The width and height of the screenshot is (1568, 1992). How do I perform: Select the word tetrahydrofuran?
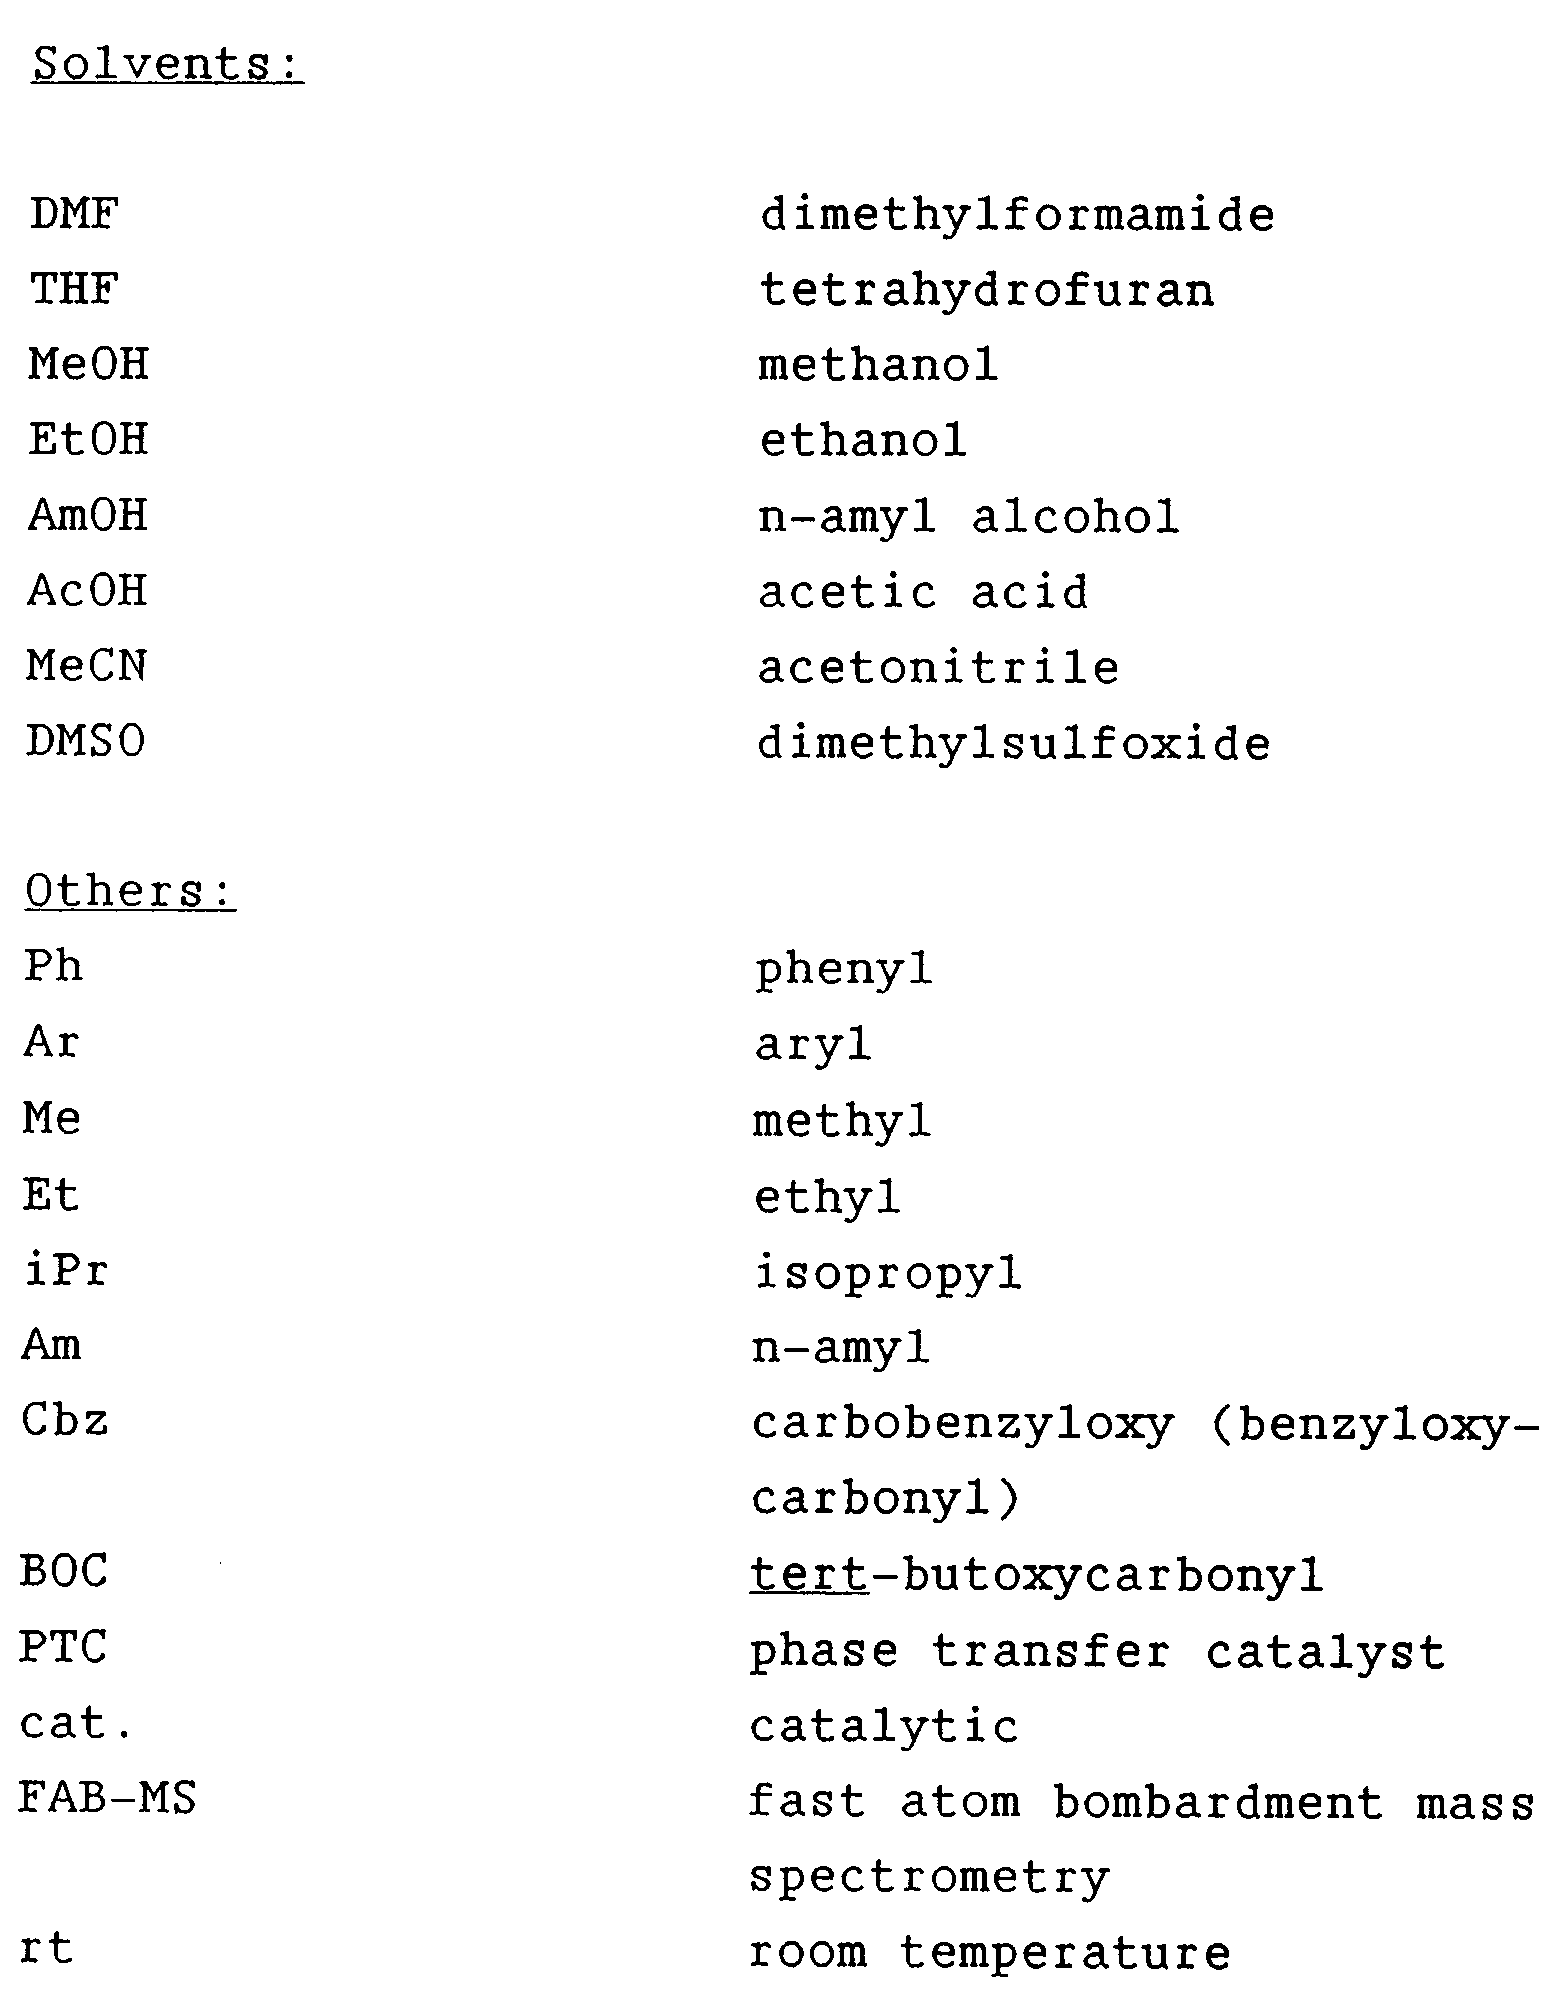[987, 291]
